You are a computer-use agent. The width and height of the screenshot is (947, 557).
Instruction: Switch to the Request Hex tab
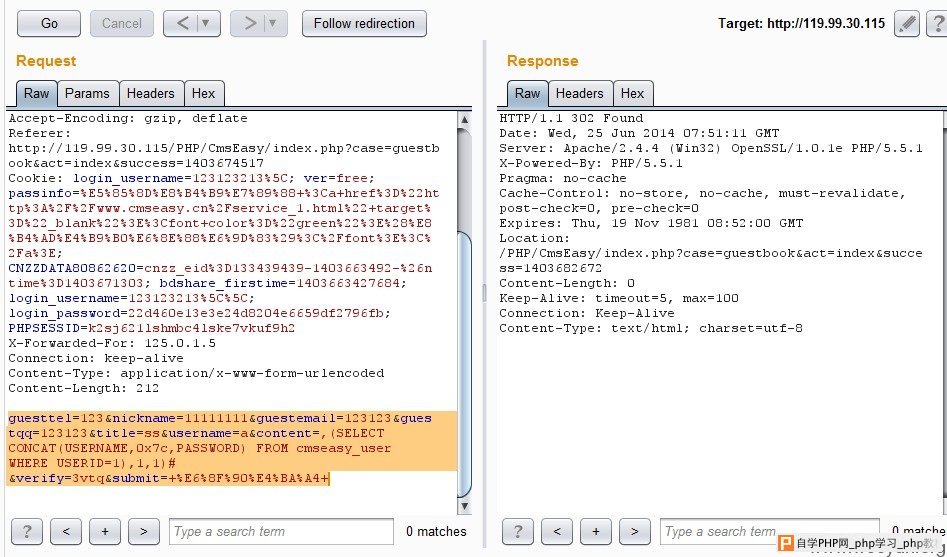(204, 94)
